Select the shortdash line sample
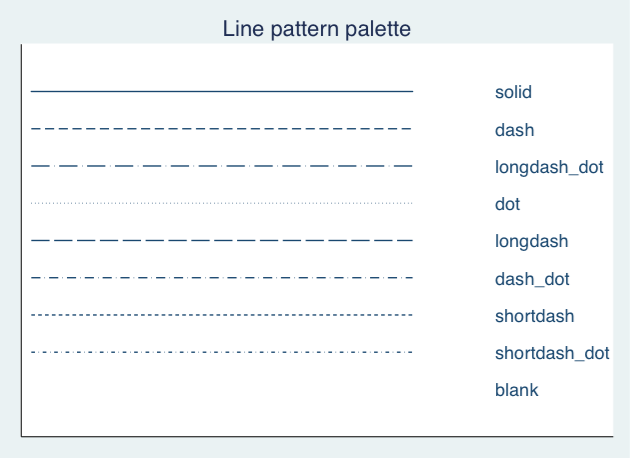The width and height of the screenshot is (630, 458). coord(222,315)
